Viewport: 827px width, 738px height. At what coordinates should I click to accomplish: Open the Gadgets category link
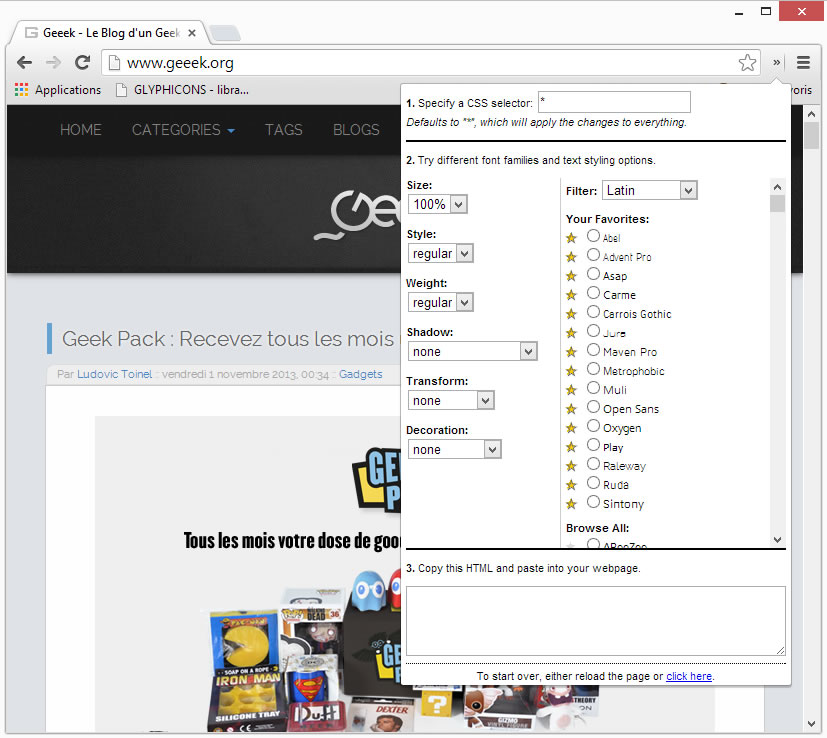pyautogui.click(x=360, y=374)
